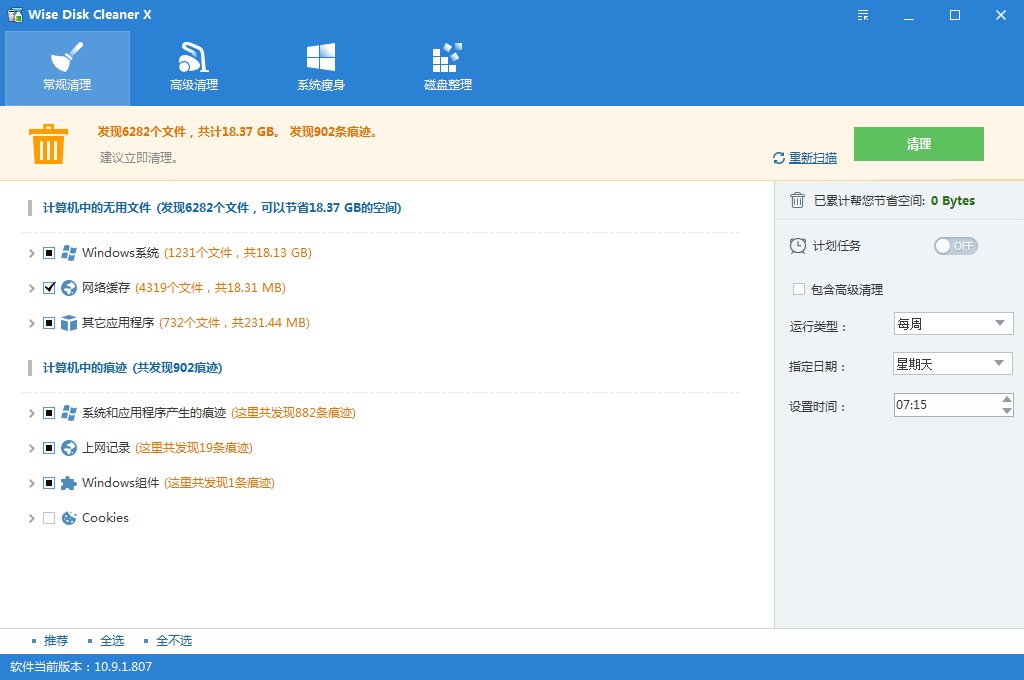Switch to the 系统瘦身 tab
Image resolution: width=1024 pixels, height=680 pixels.
point(321,67)
